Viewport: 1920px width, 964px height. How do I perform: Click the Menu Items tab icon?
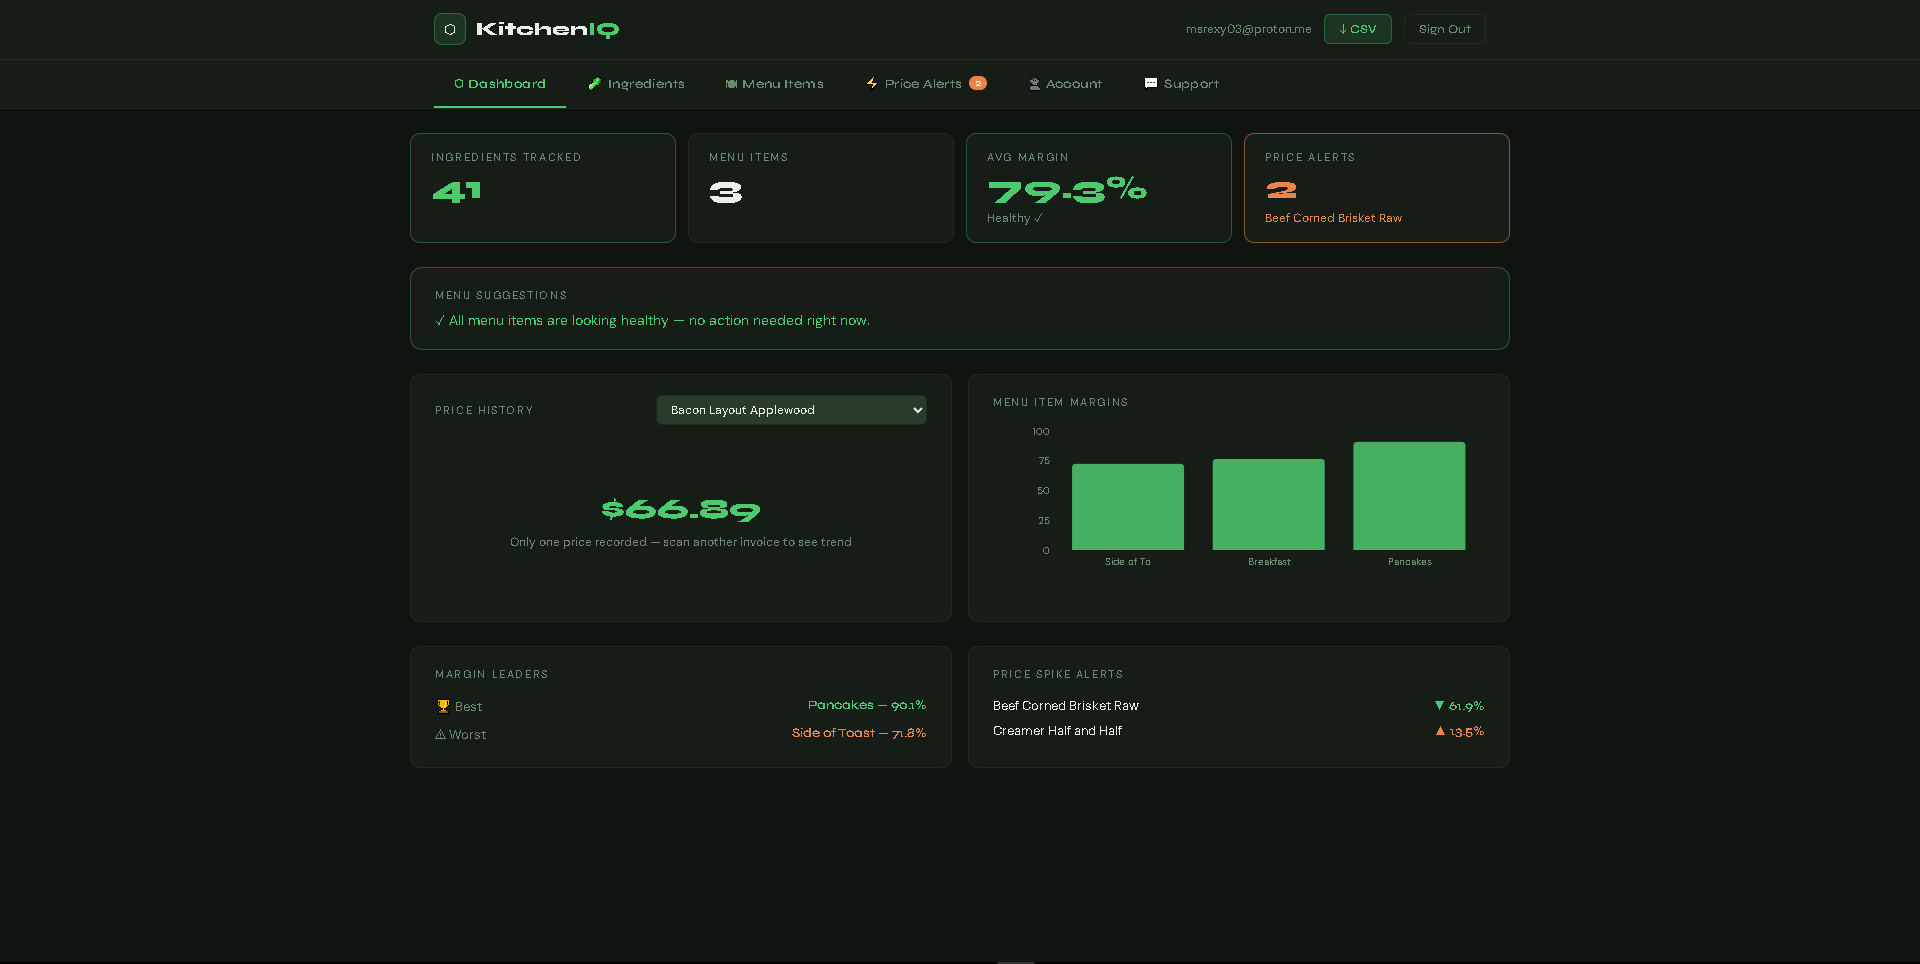(731, 84)
